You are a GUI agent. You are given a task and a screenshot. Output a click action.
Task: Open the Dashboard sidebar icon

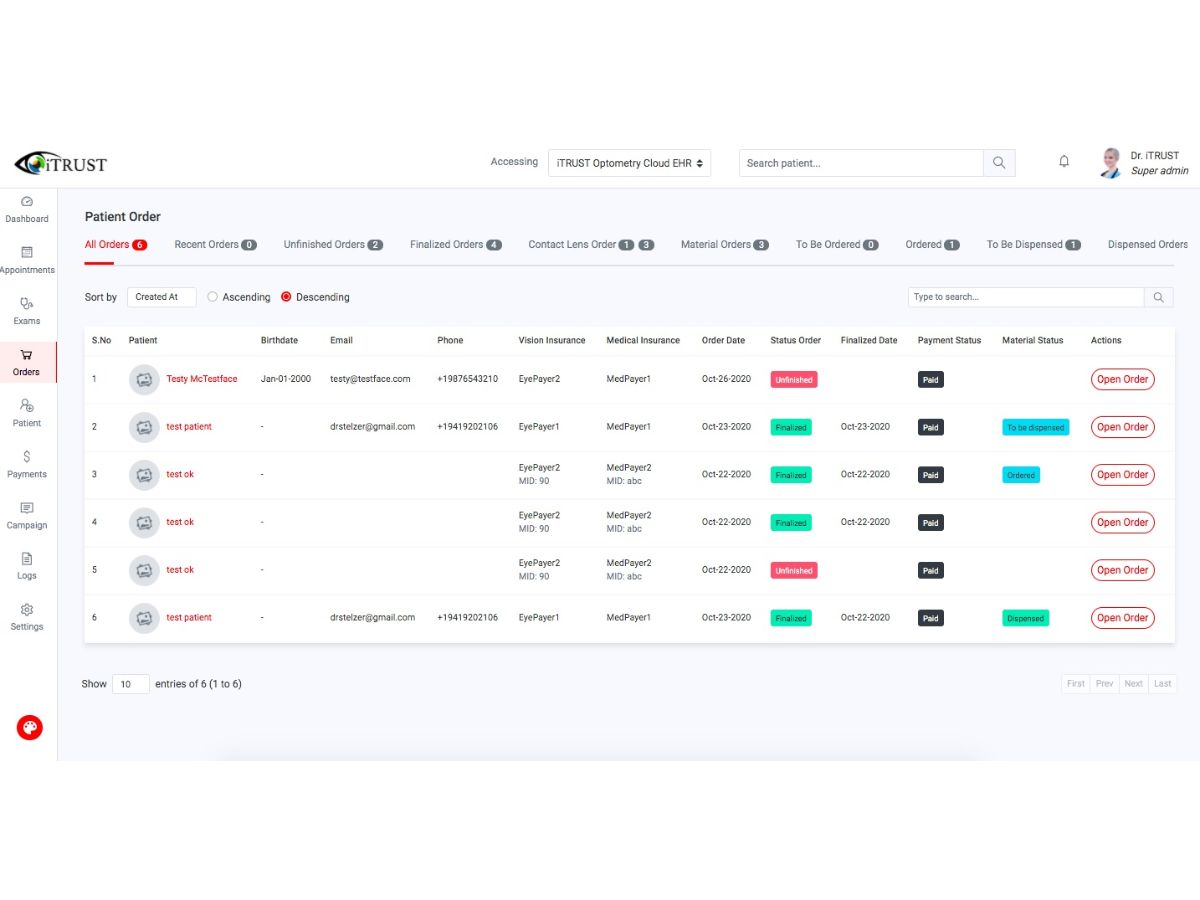(x=27, y=201)
